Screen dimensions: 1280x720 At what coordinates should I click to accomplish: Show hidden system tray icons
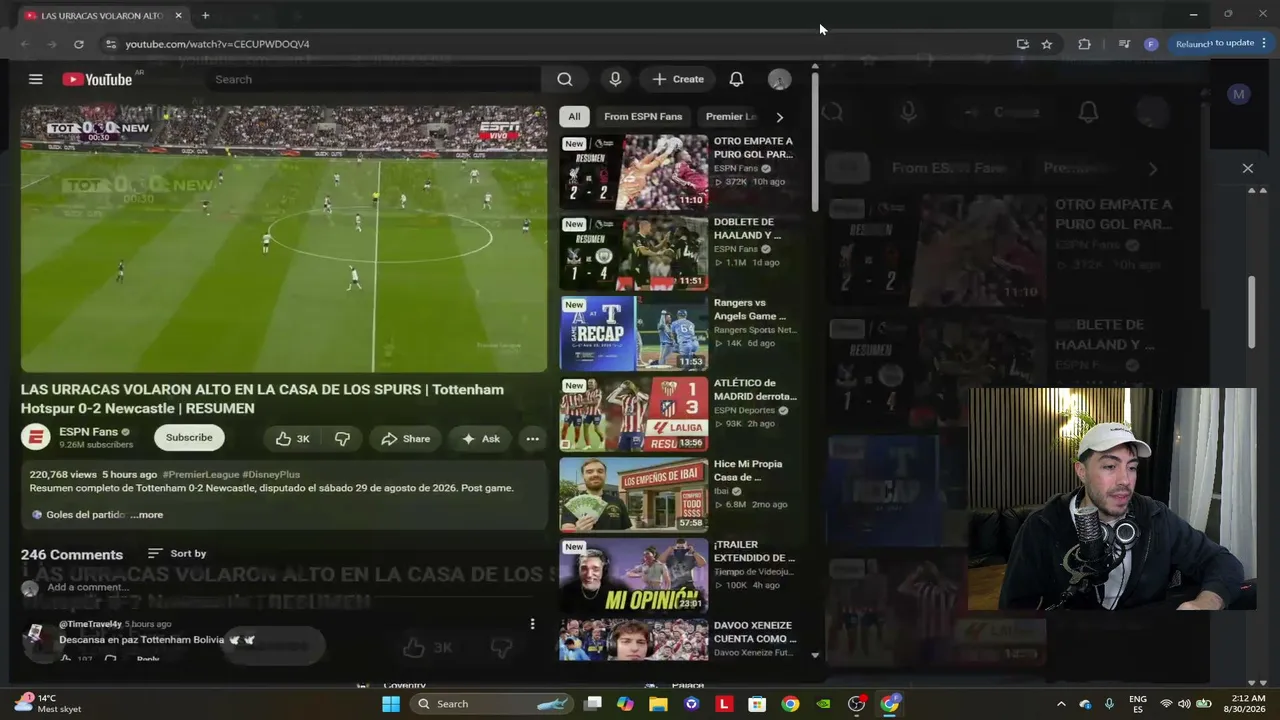[x=1061, y=704]
